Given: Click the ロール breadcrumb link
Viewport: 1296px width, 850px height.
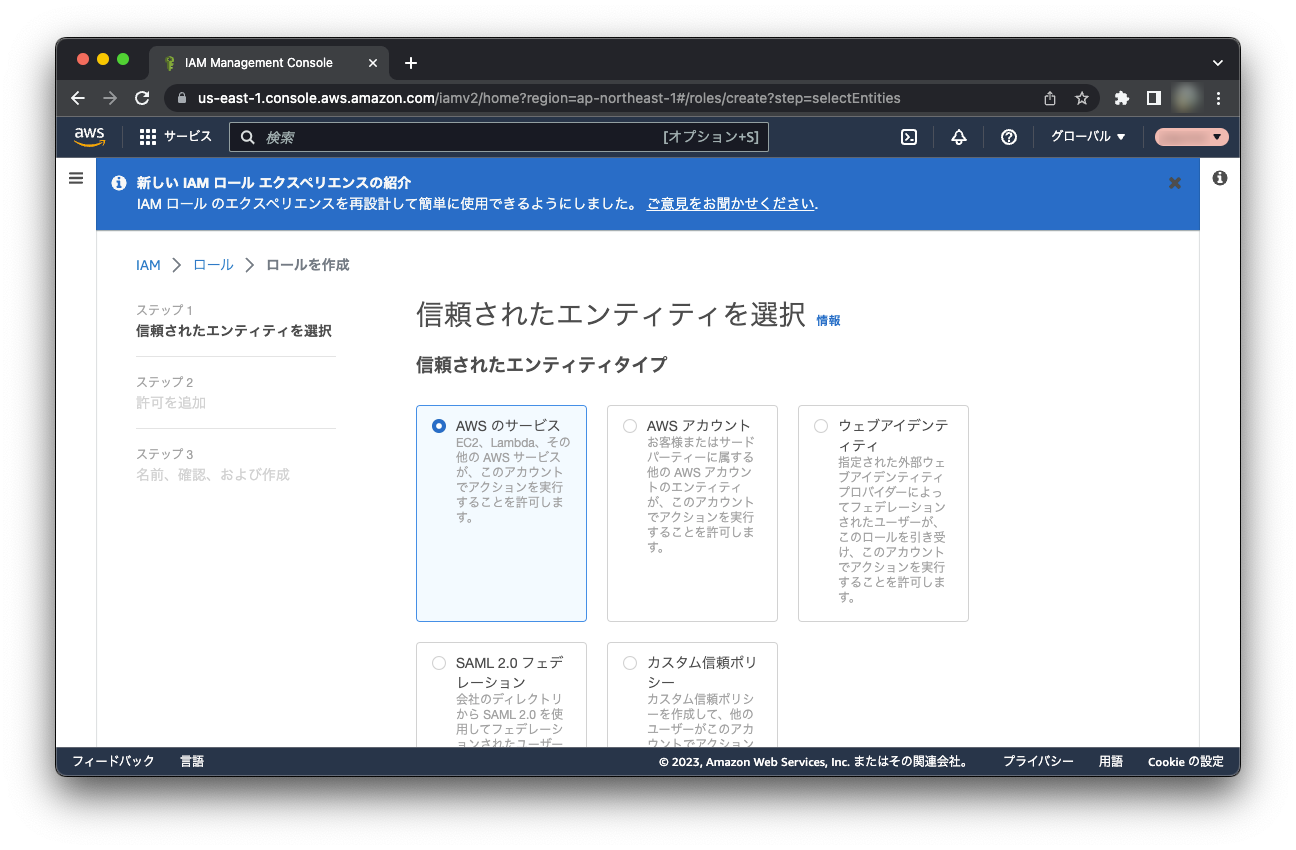Looking at the screenshot, I should coord(213,265).
